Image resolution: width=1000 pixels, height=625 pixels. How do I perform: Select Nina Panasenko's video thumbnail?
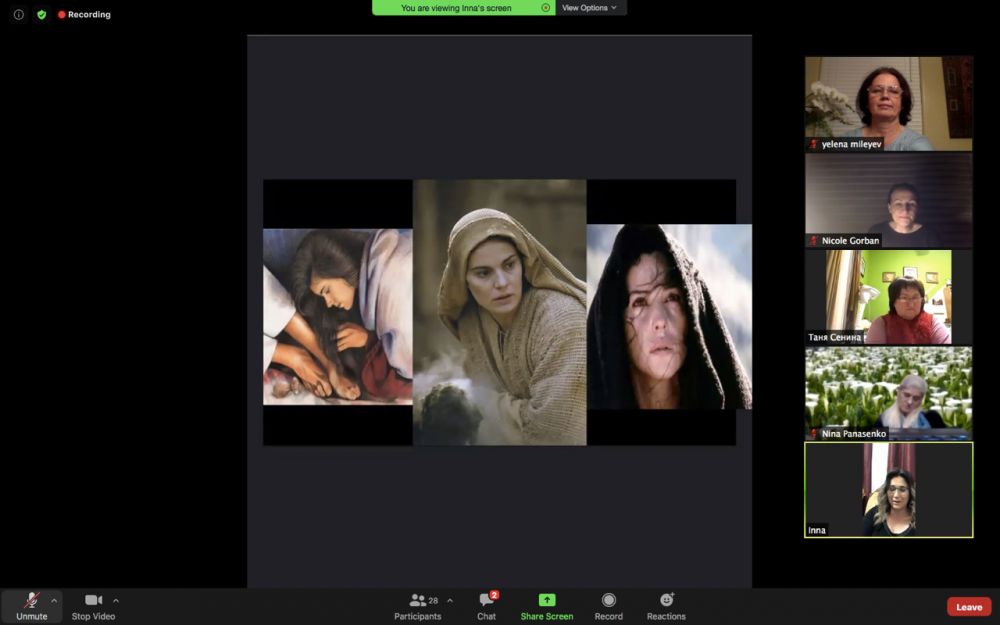coord(888,393)
